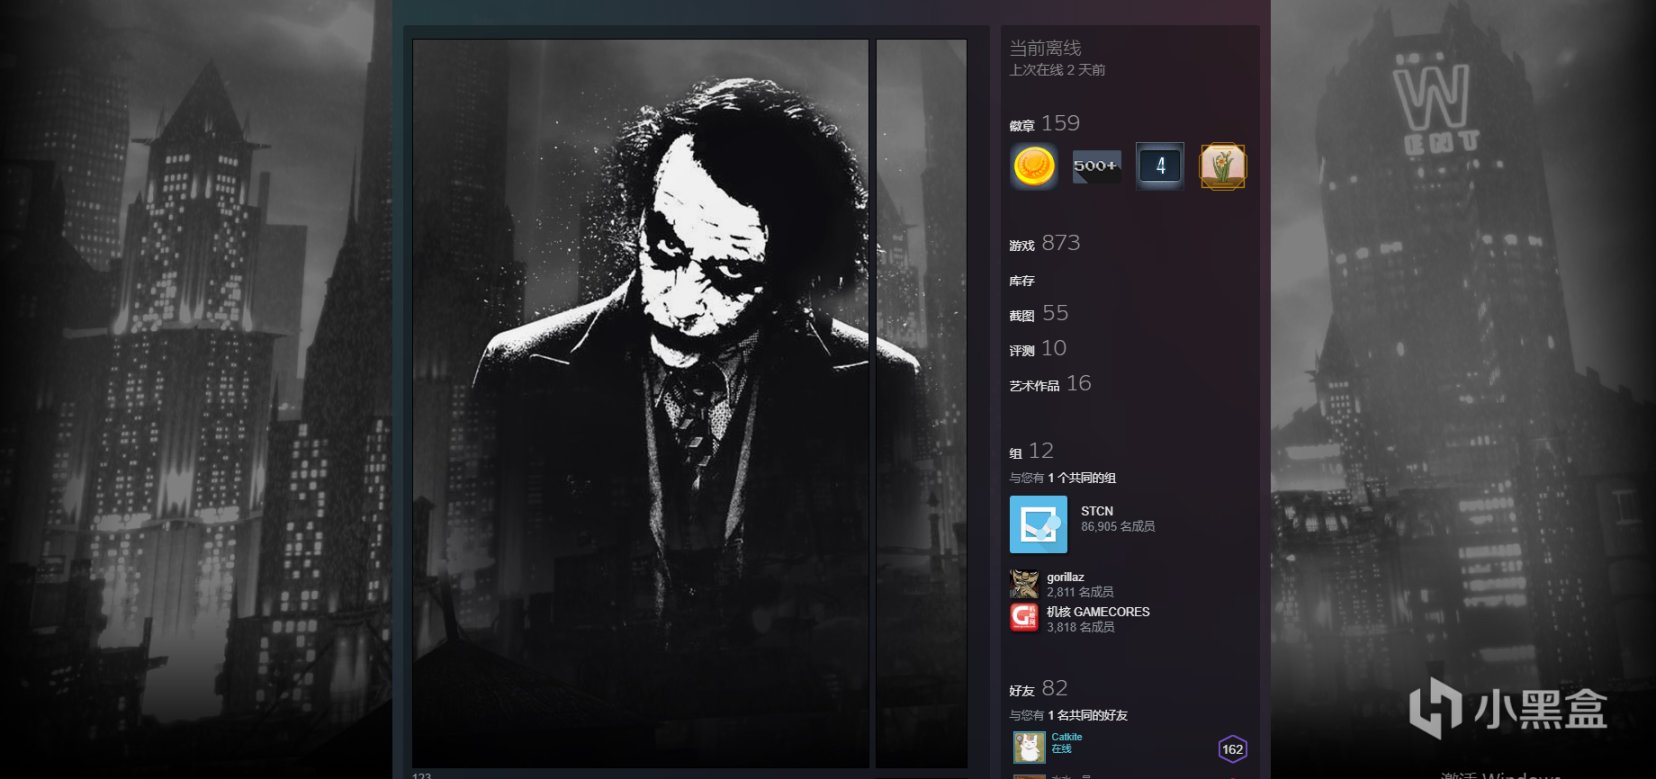Click the 当前离线 status text
This screenshot has width=1656, height=779.
pyautogui.click(x=1045, y=48)
